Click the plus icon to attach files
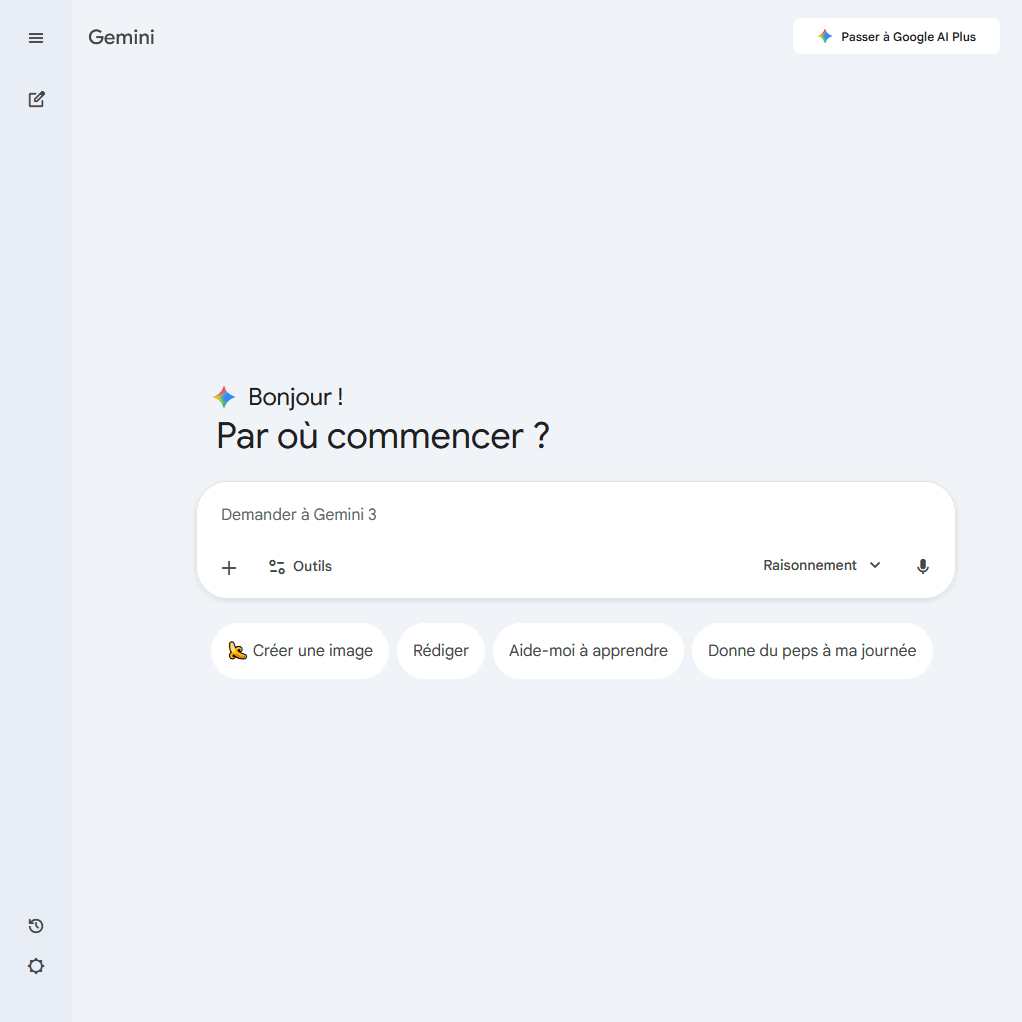This screenshot has width=1022, height=1022. (x=228, y=567)
